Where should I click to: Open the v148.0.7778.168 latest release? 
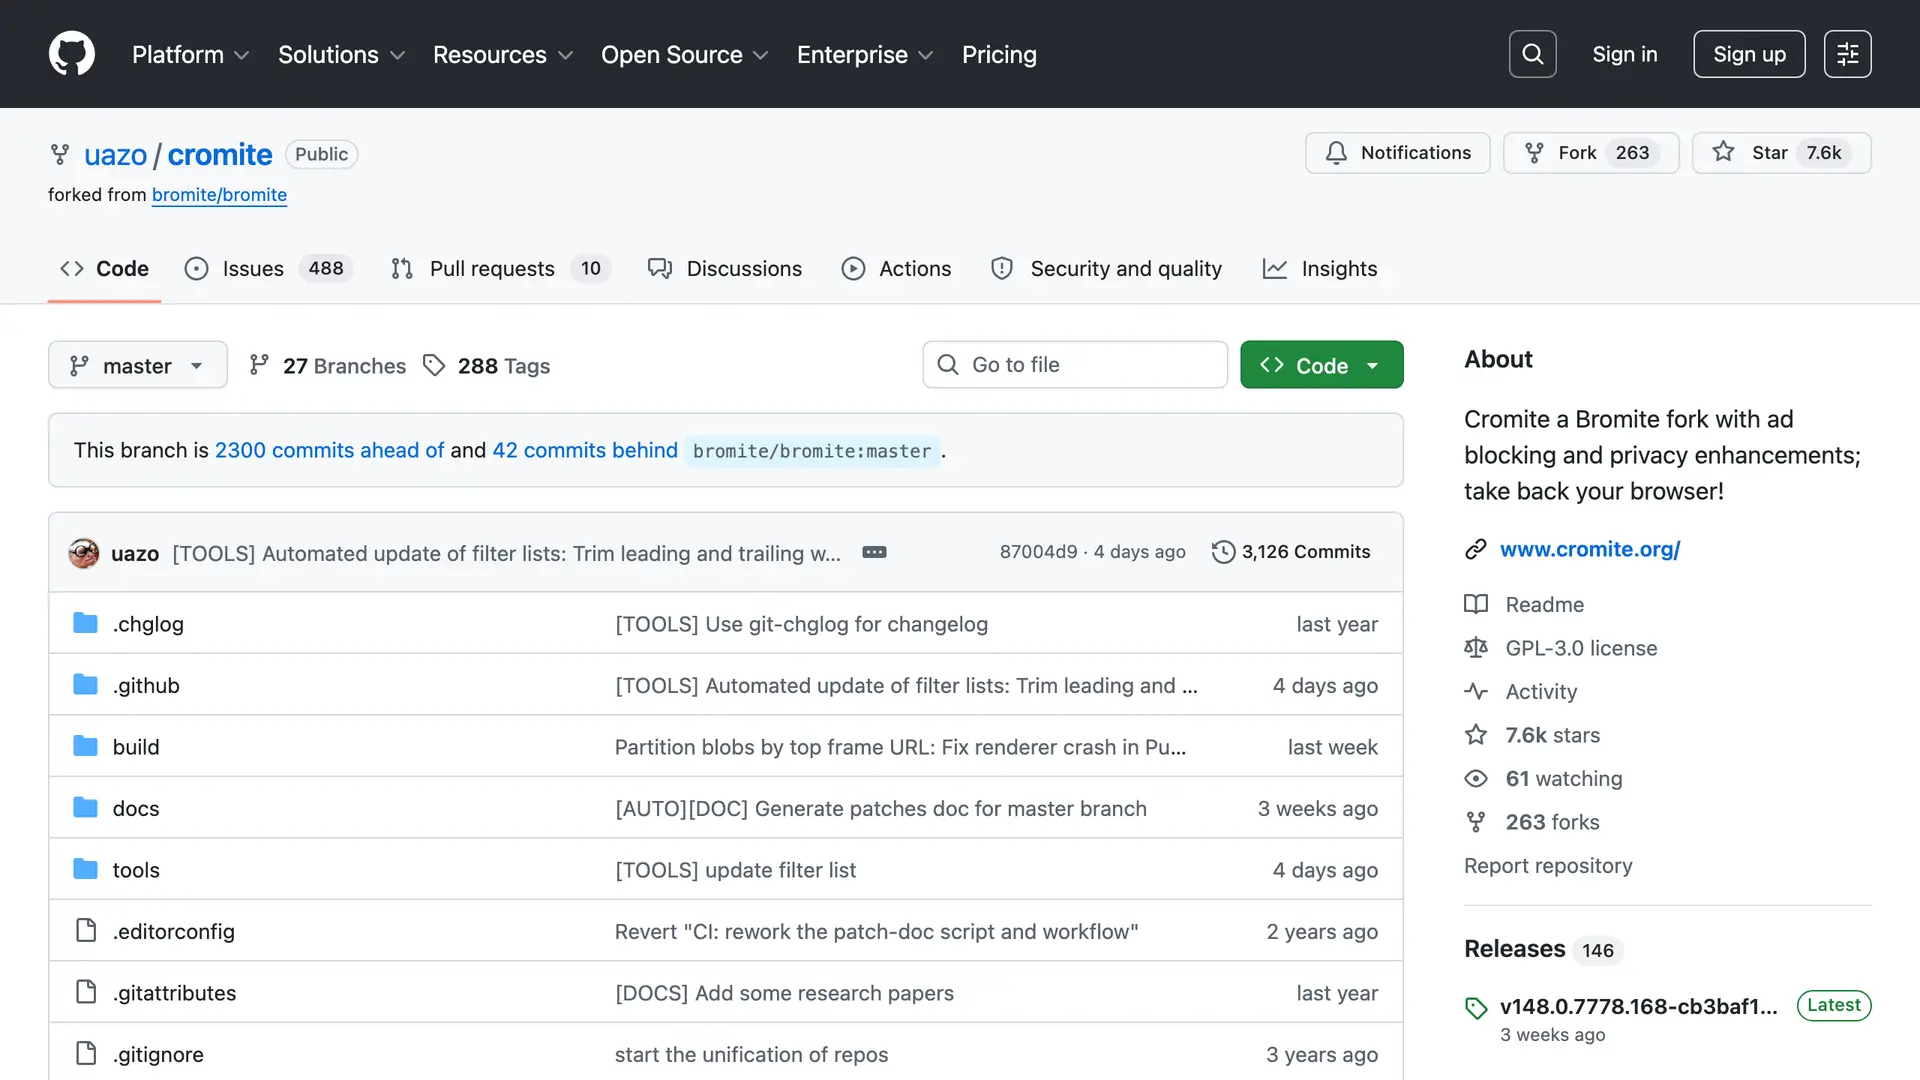(1639, 1007)
